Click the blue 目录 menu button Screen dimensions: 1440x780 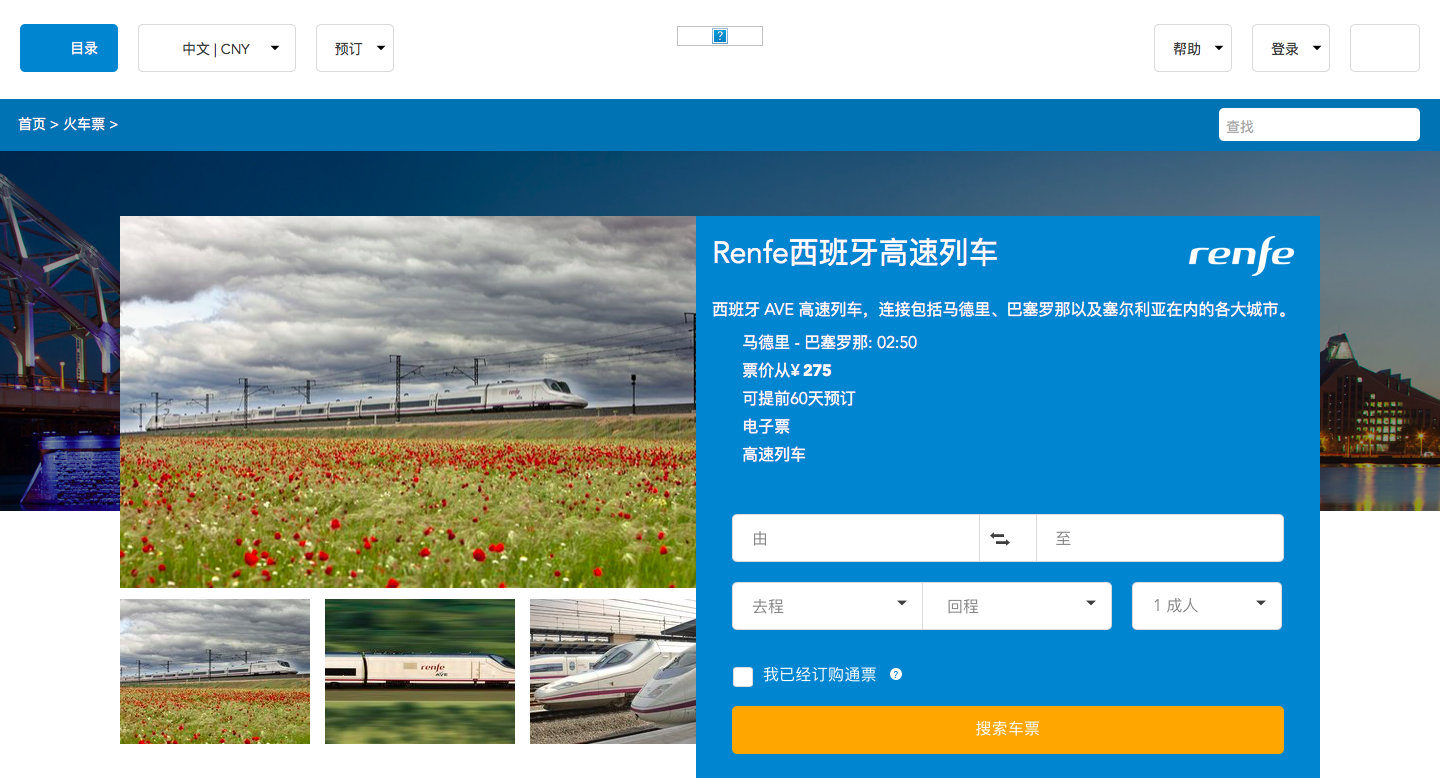click(x=69, y=48)
